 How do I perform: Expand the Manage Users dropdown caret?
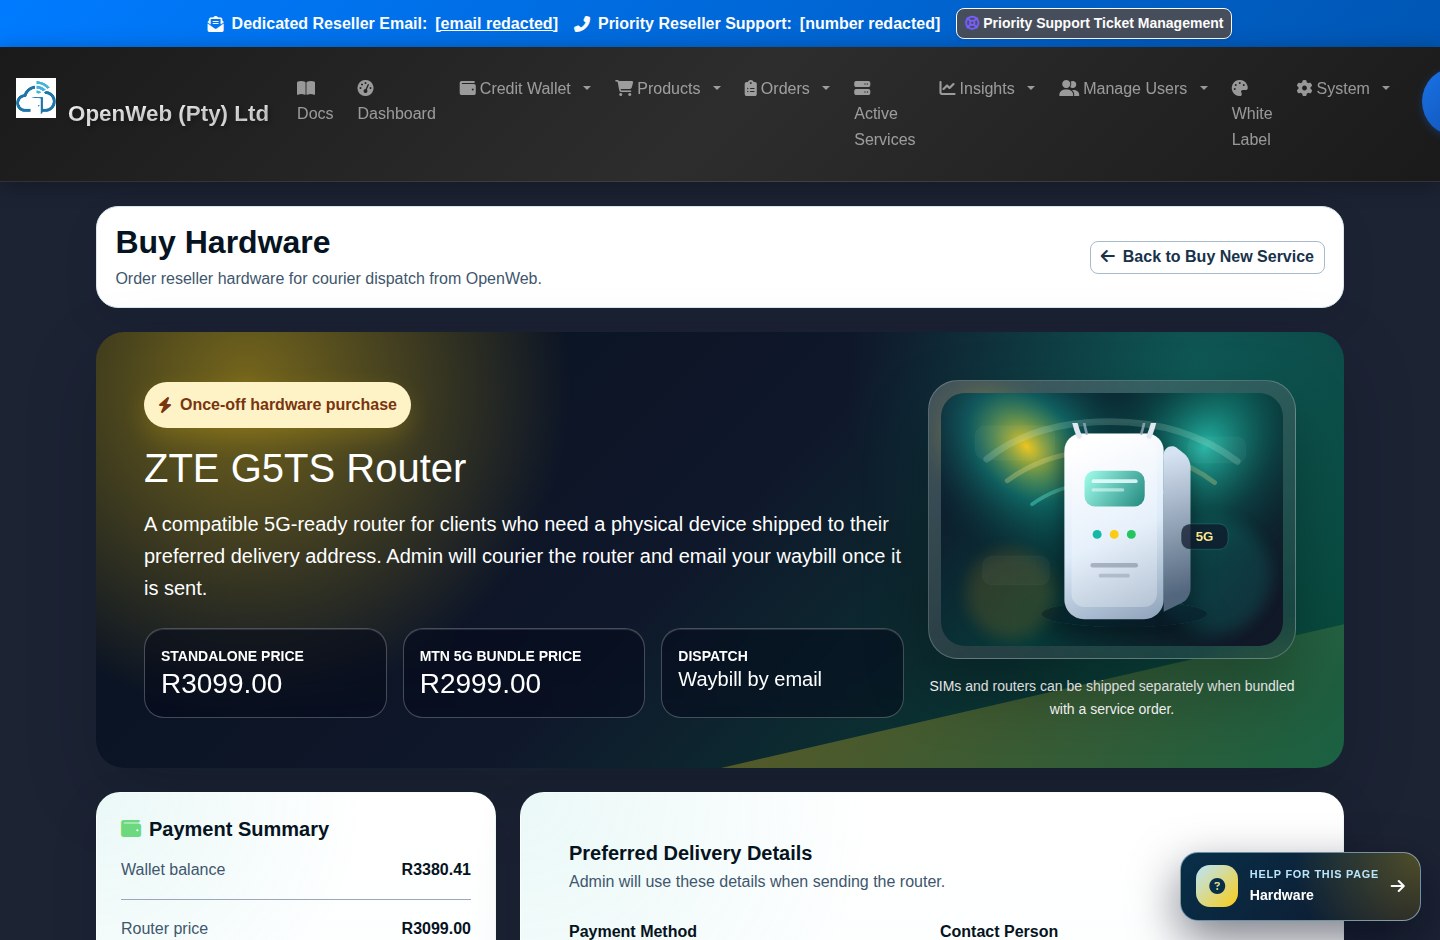click(x=1204, y=88)
